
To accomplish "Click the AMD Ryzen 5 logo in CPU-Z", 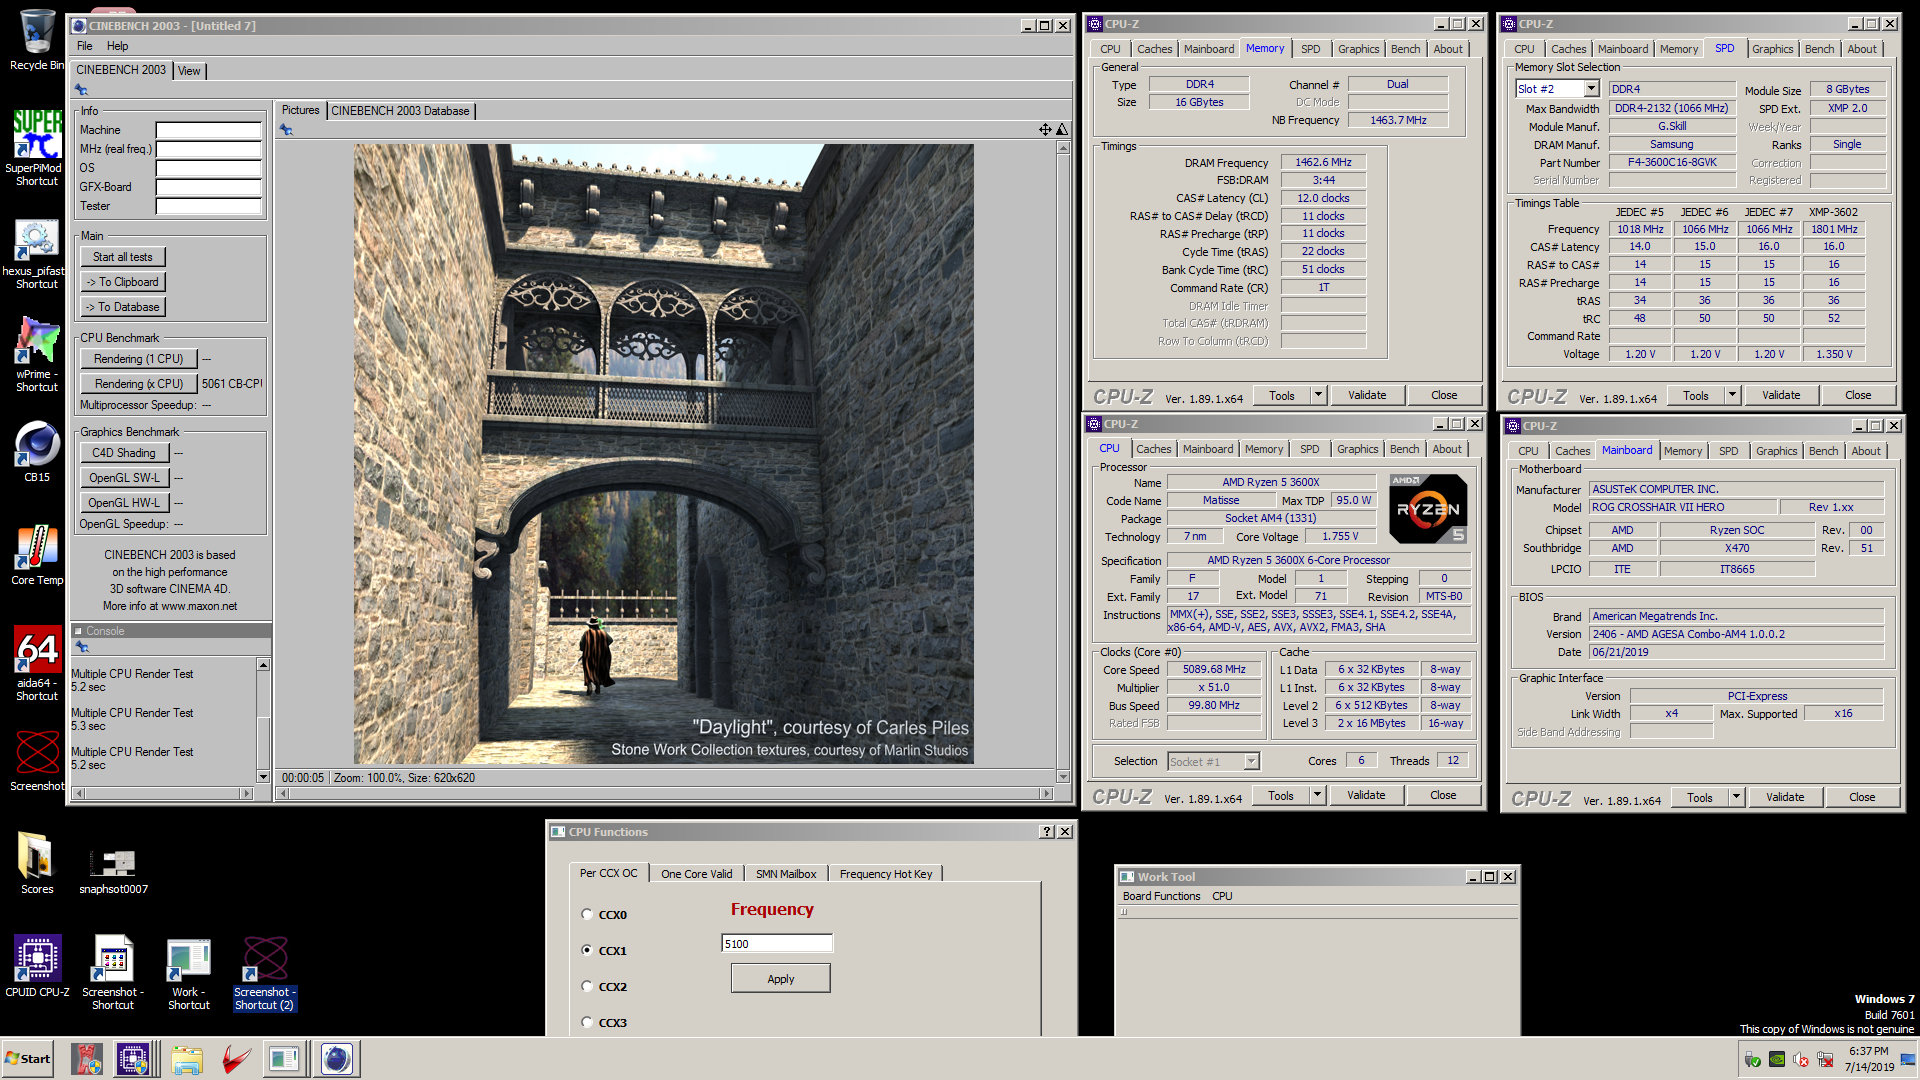I will [x=1428, y=509].
